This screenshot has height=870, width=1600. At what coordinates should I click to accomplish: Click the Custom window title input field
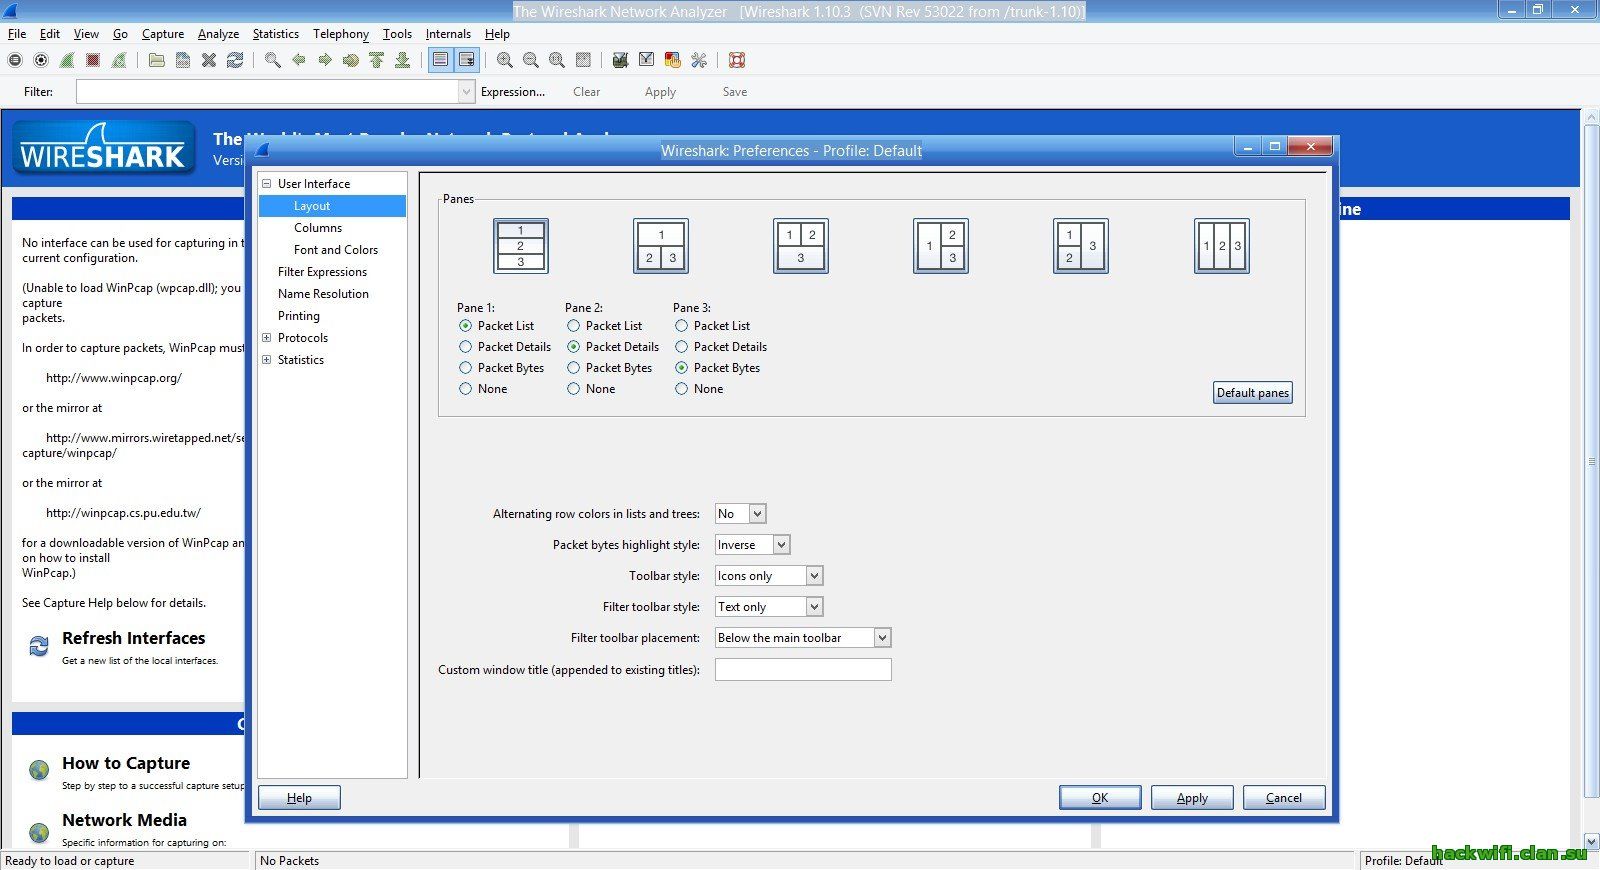coord(803,670)
